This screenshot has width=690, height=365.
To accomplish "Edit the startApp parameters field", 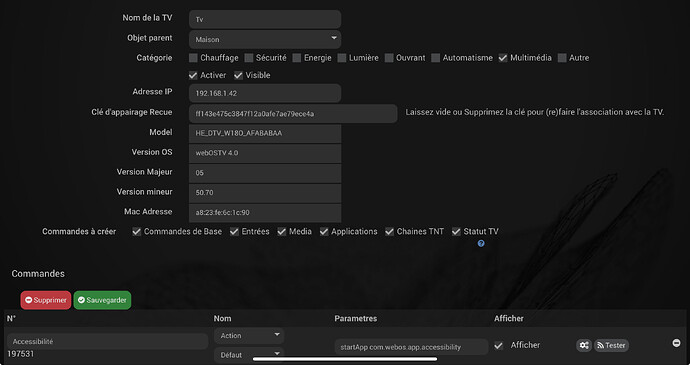I will click(x=411, y=347).
